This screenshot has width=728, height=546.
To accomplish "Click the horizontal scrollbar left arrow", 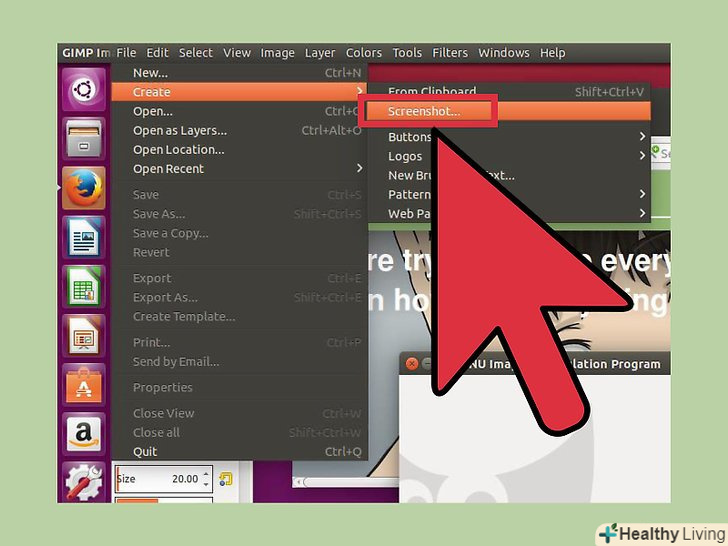I will point(299,482).
